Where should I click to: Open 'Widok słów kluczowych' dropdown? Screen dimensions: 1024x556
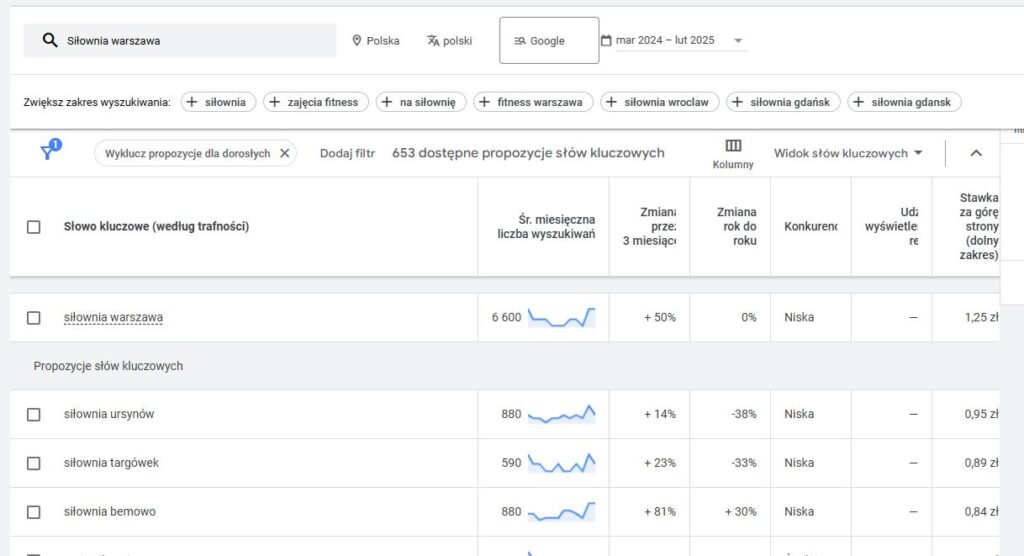click(847, 153)
